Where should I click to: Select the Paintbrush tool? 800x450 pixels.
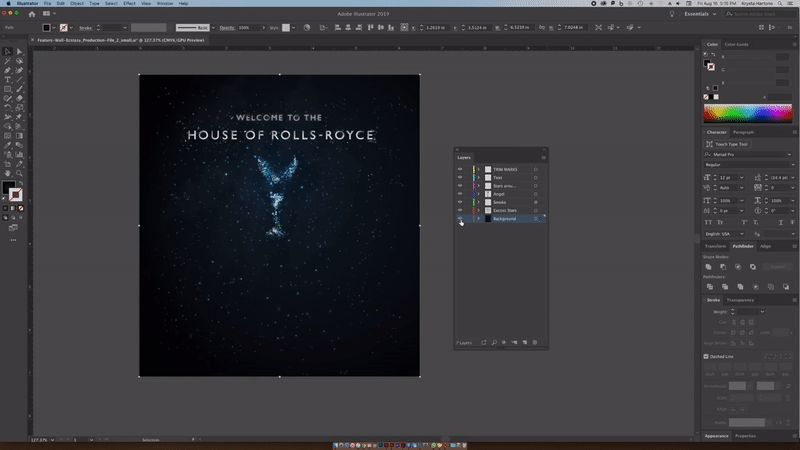(19, 89)
